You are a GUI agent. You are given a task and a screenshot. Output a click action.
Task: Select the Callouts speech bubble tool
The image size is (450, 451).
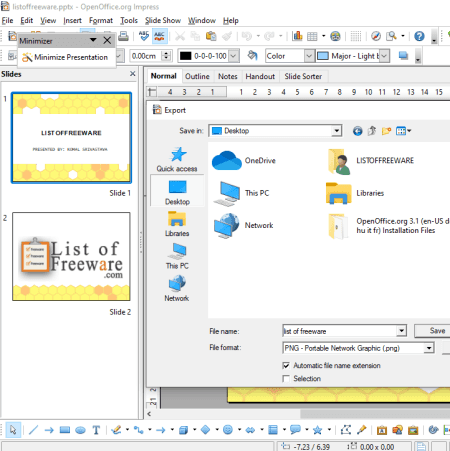point(295,430)
